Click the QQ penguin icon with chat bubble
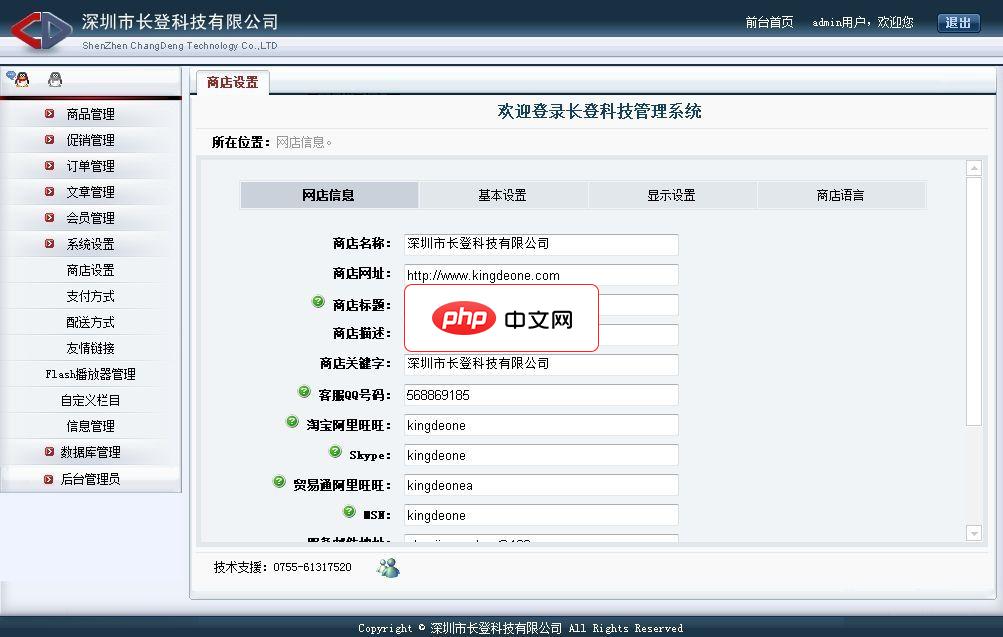Screen dimensions: 1003x637 [x=18, y=79]
